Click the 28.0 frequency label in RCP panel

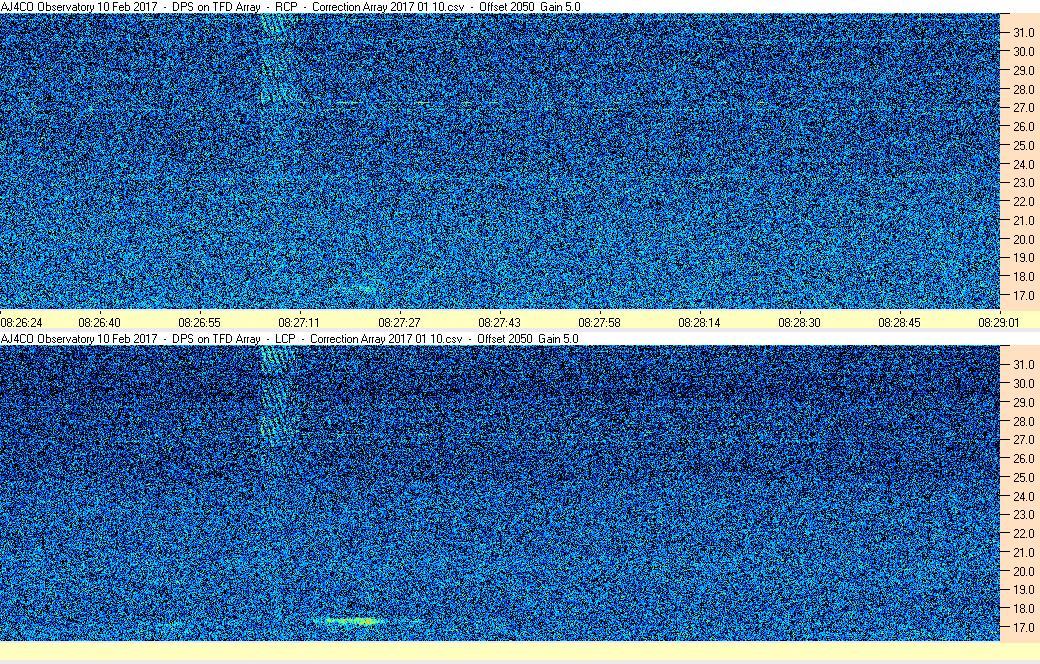coord(1023,90)
